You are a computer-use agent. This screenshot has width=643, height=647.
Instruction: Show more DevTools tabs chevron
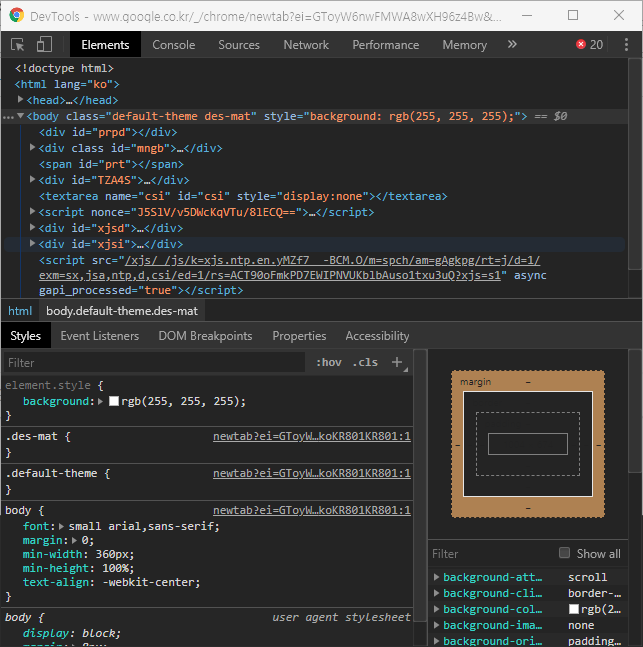512,44
